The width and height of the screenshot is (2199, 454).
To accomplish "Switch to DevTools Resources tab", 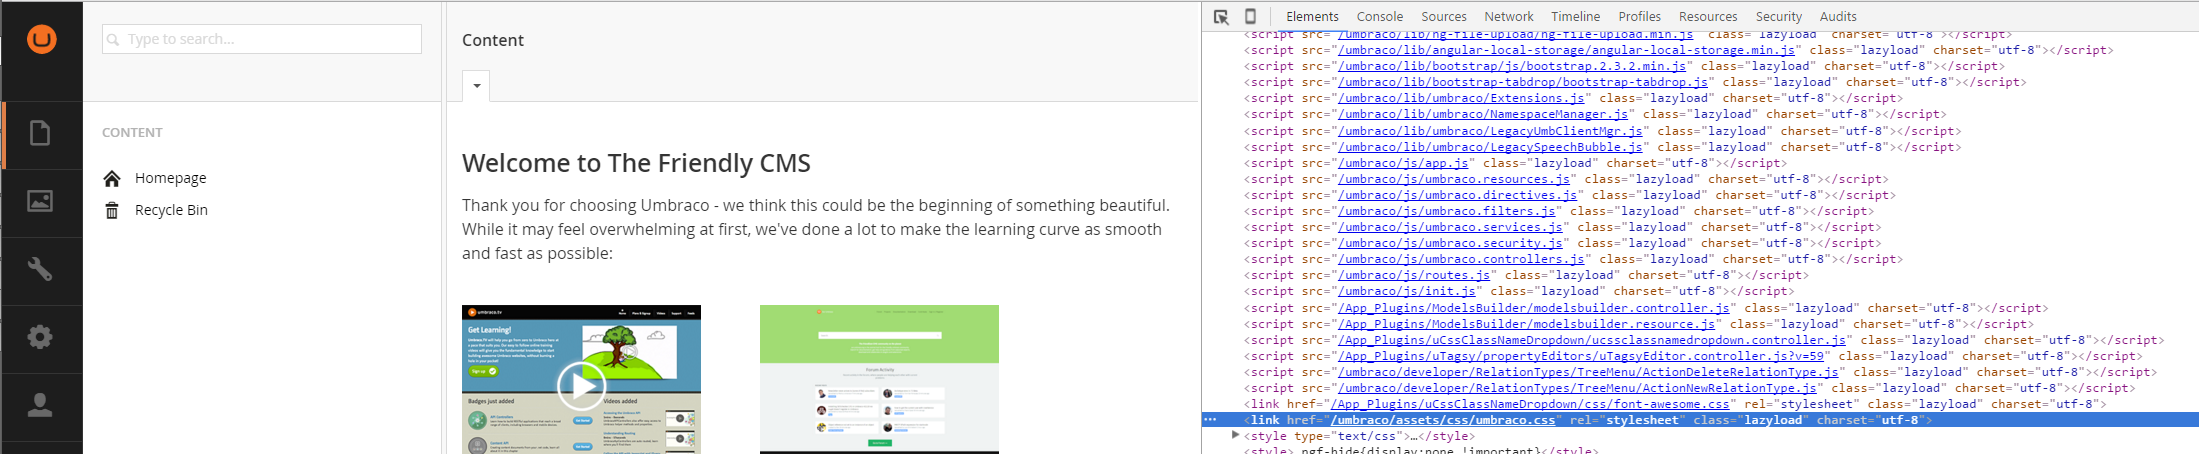I will coord(1708,16).
